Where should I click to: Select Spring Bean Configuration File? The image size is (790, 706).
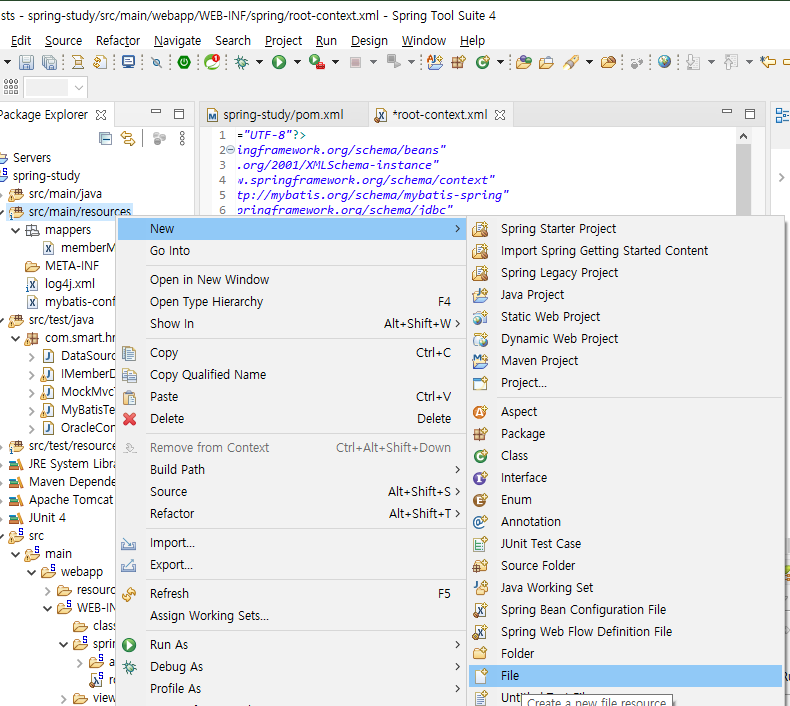625,610
